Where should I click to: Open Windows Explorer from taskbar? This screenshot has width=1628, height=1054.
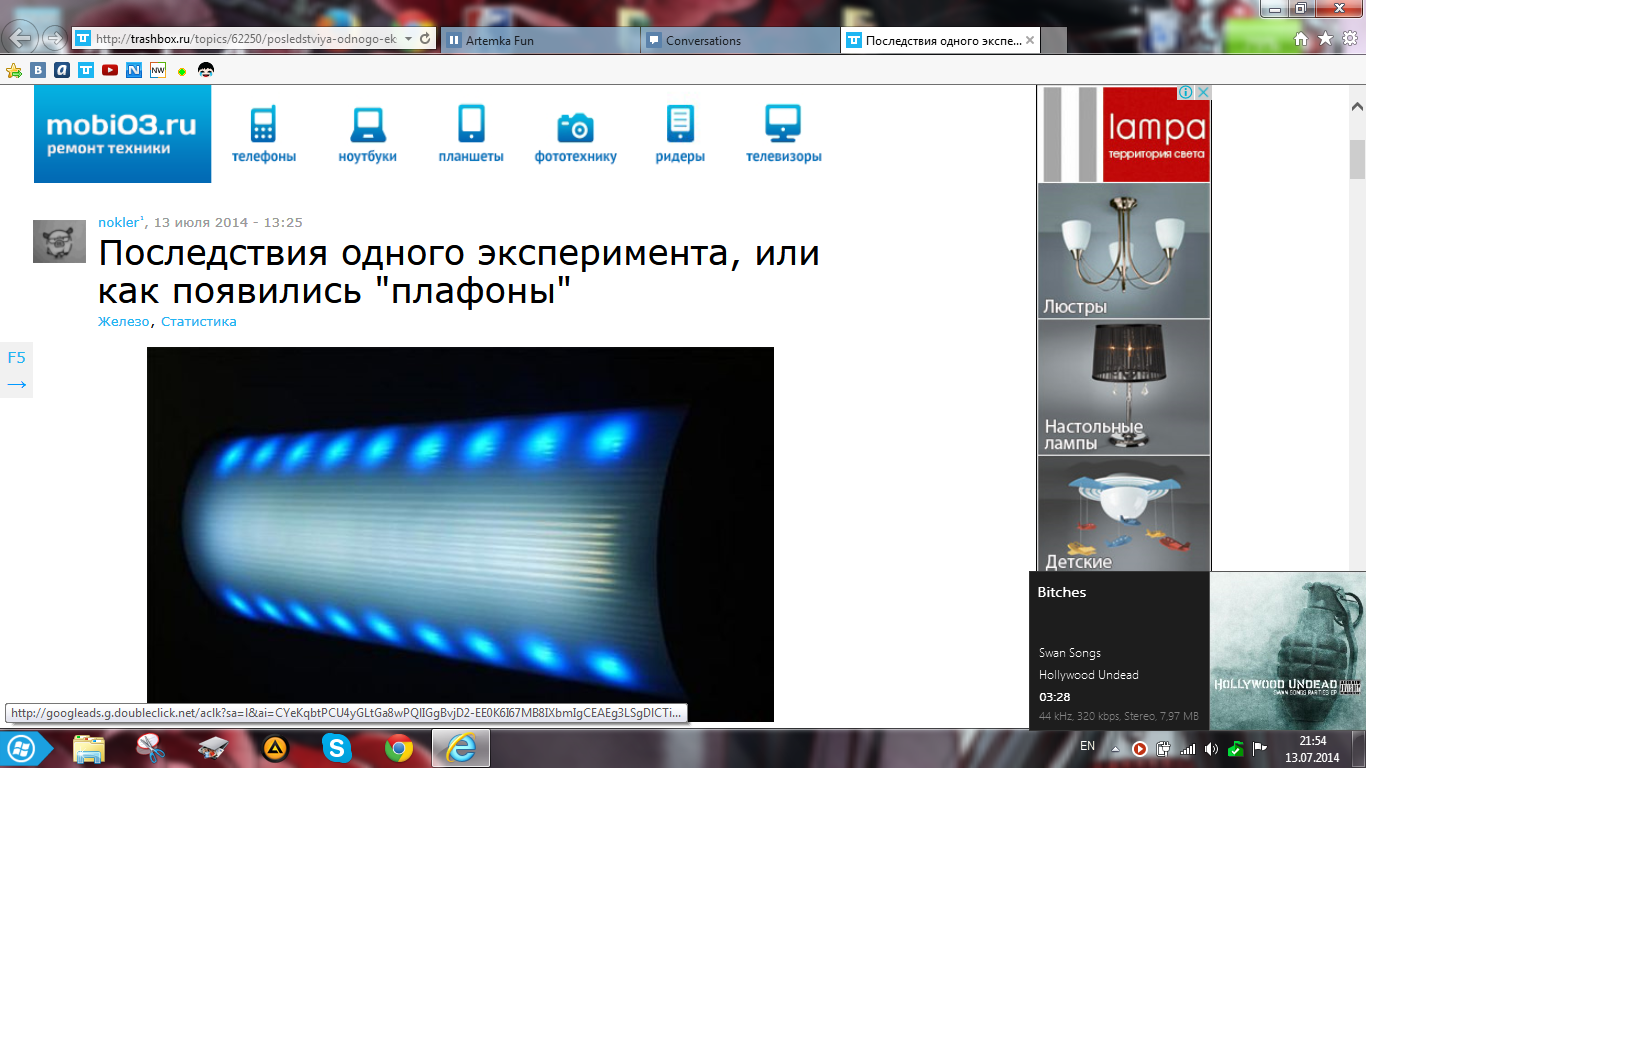(x=89, y=748)
